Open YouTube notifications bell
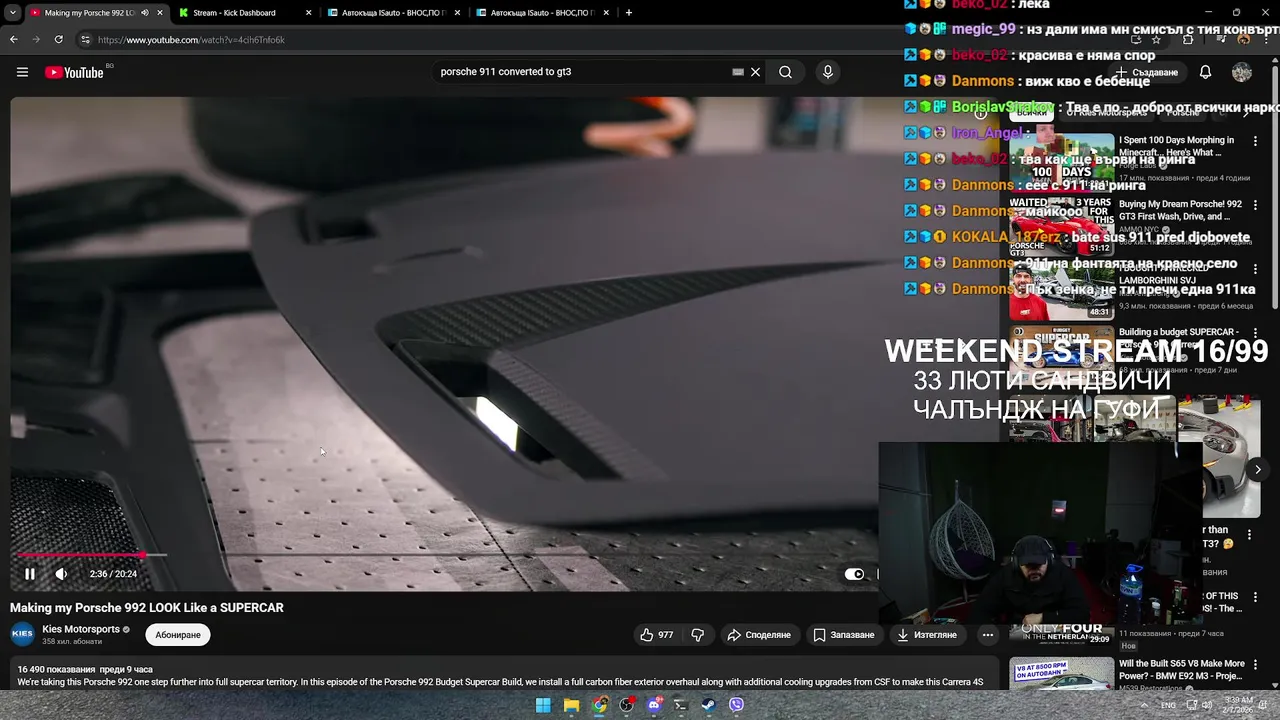1280x720 pixels. tap(1205, 72)
